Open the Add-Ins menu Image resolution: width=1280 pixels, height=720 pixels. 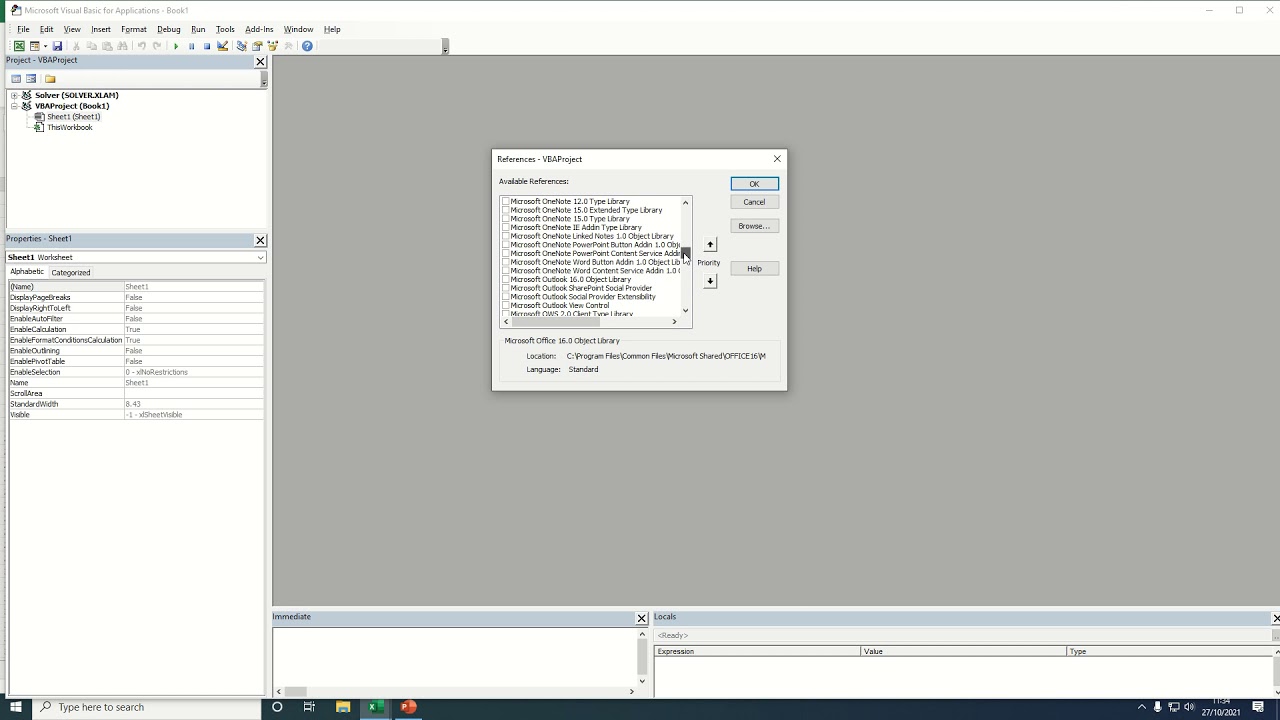point(259,29)
